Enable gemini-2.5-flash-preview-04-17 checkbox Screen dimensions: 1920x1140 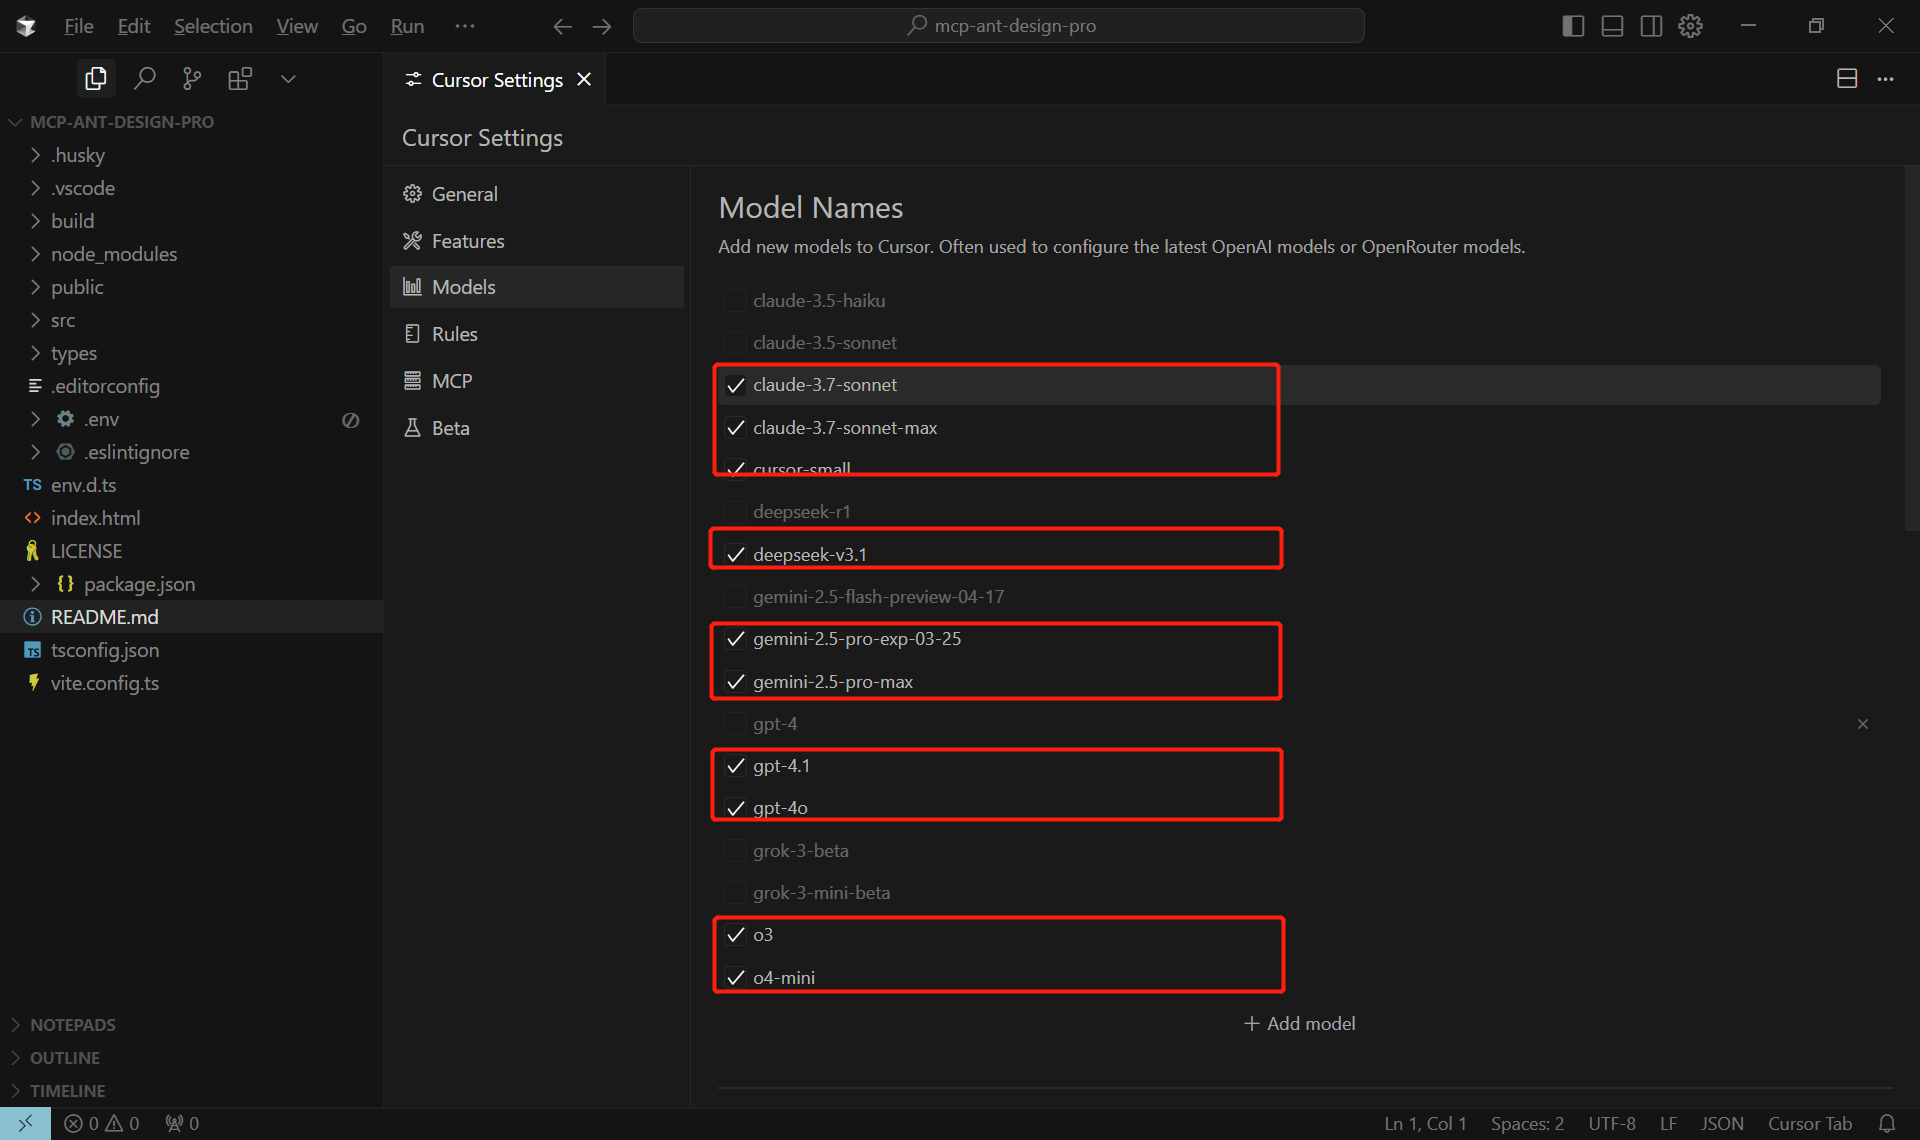coord(735,597)
